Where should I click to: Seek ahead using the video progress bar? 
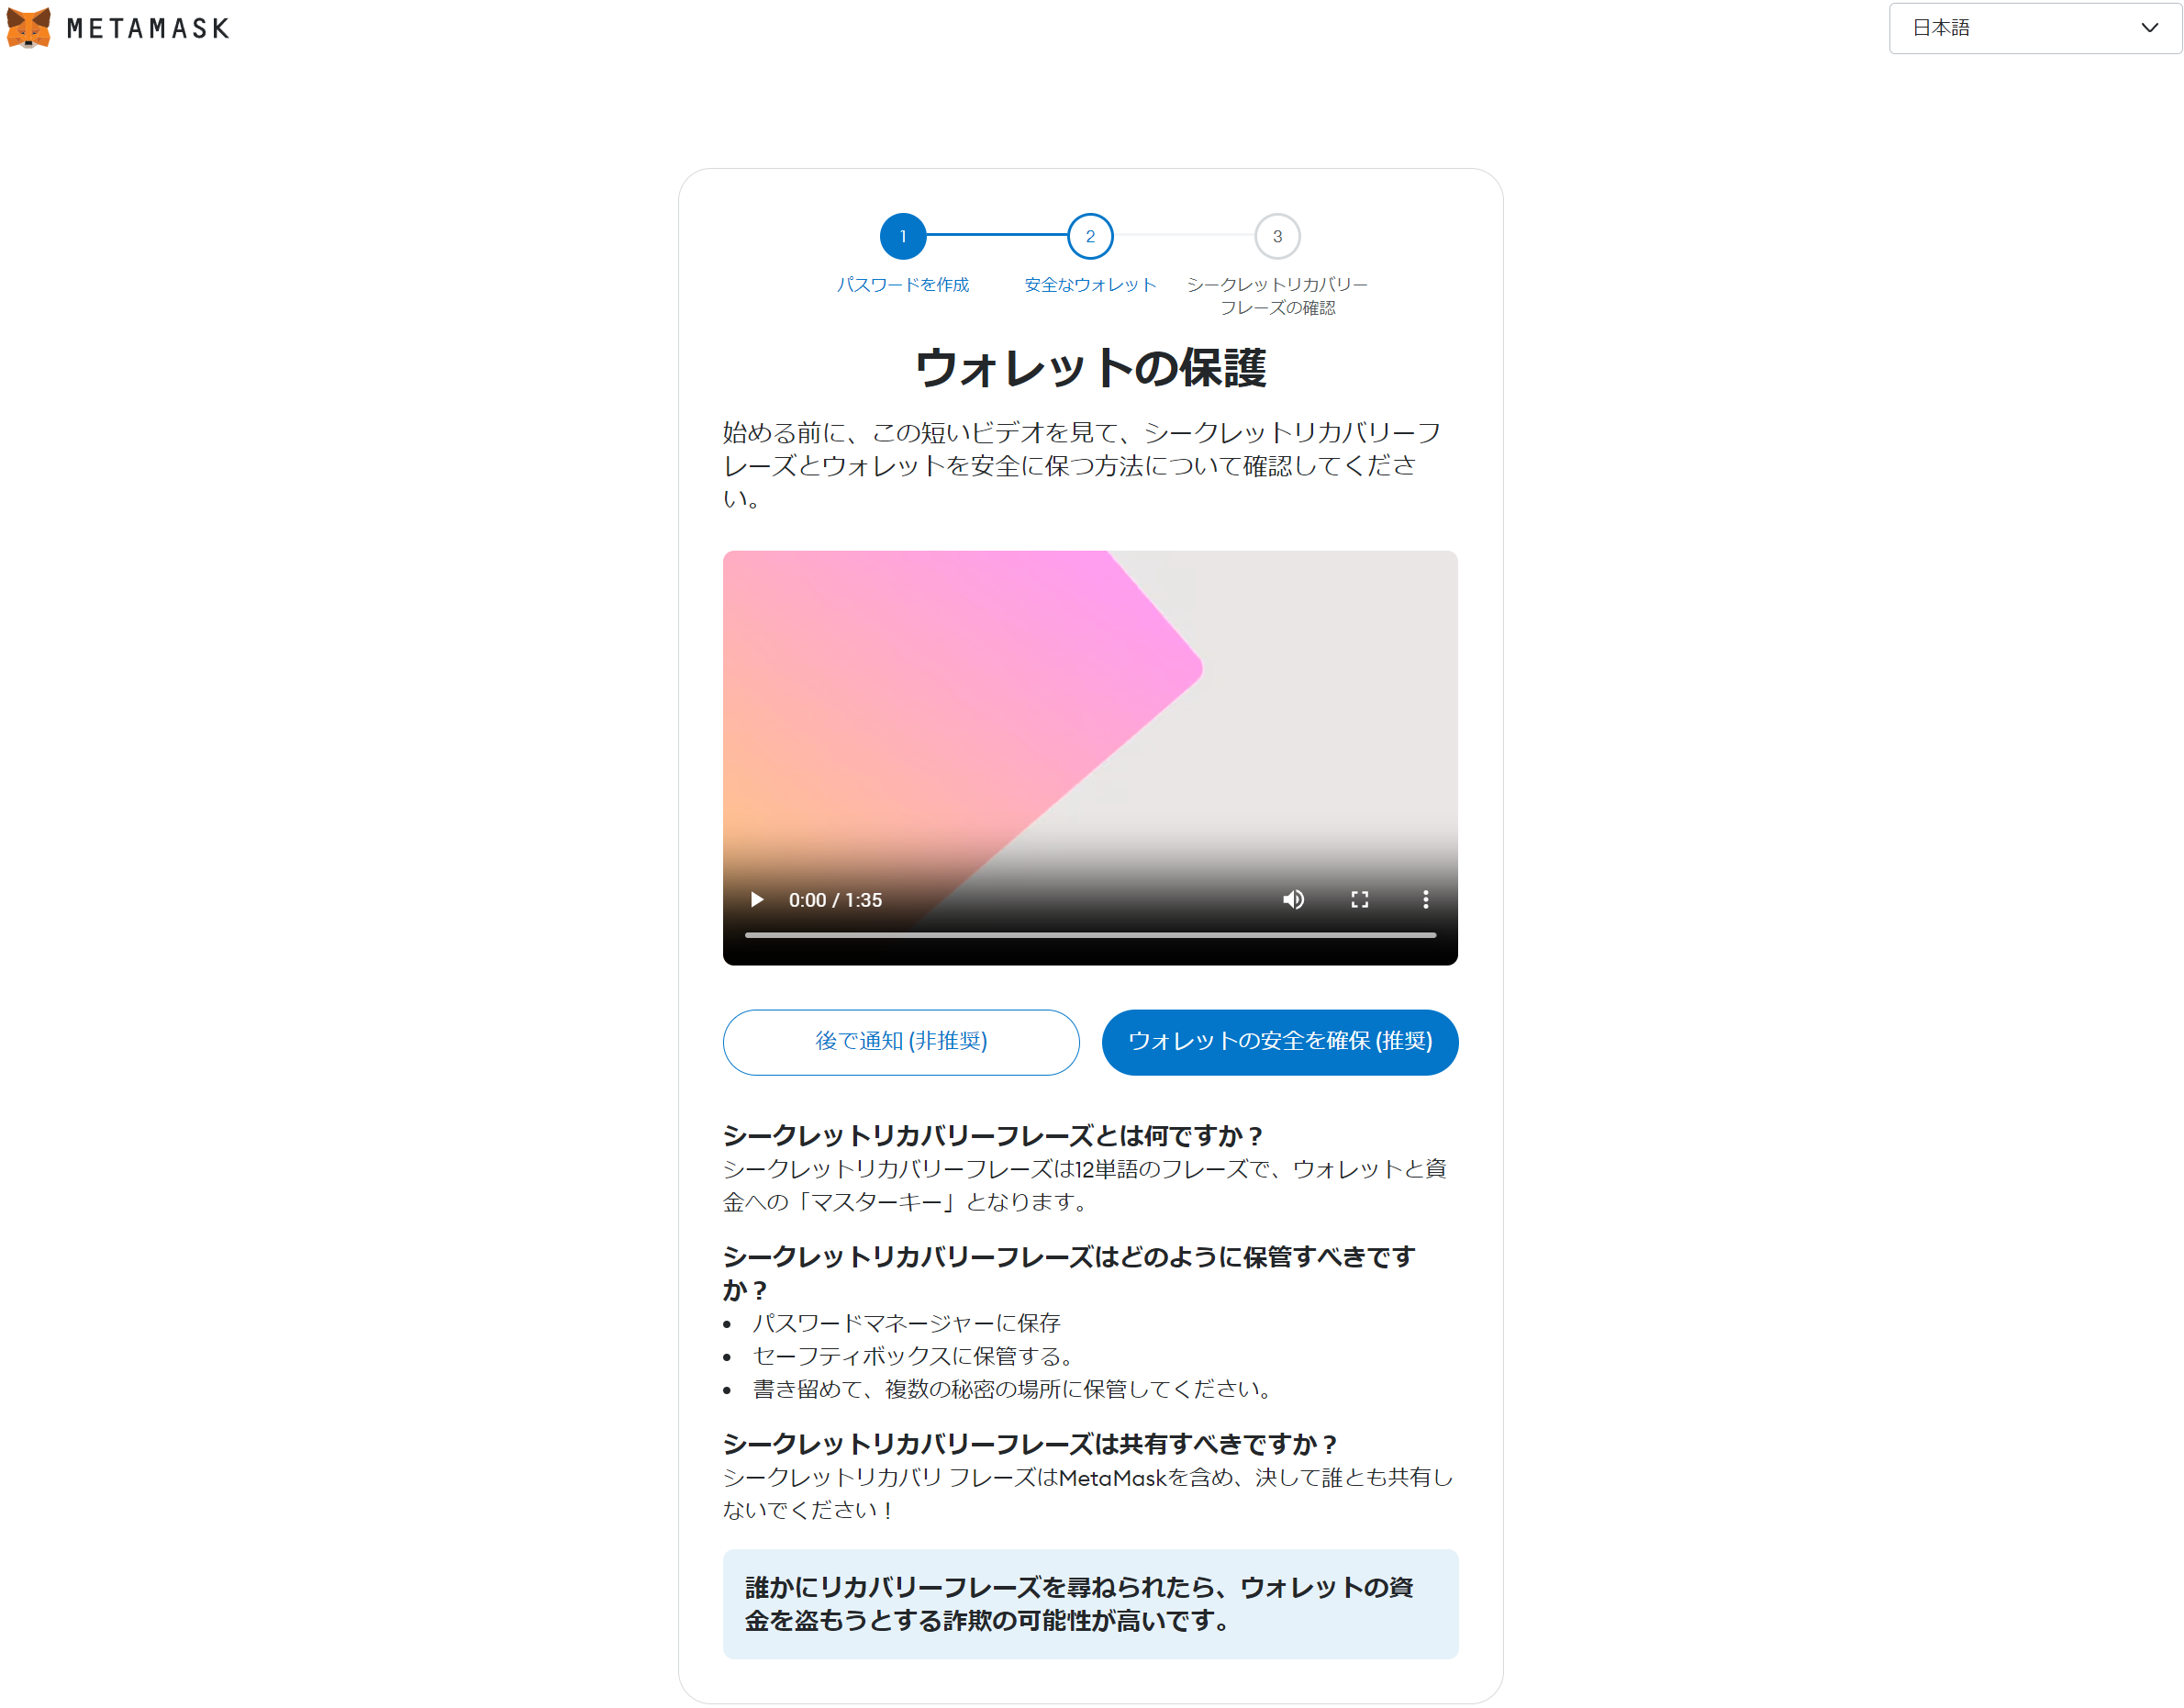point(1090,934)
